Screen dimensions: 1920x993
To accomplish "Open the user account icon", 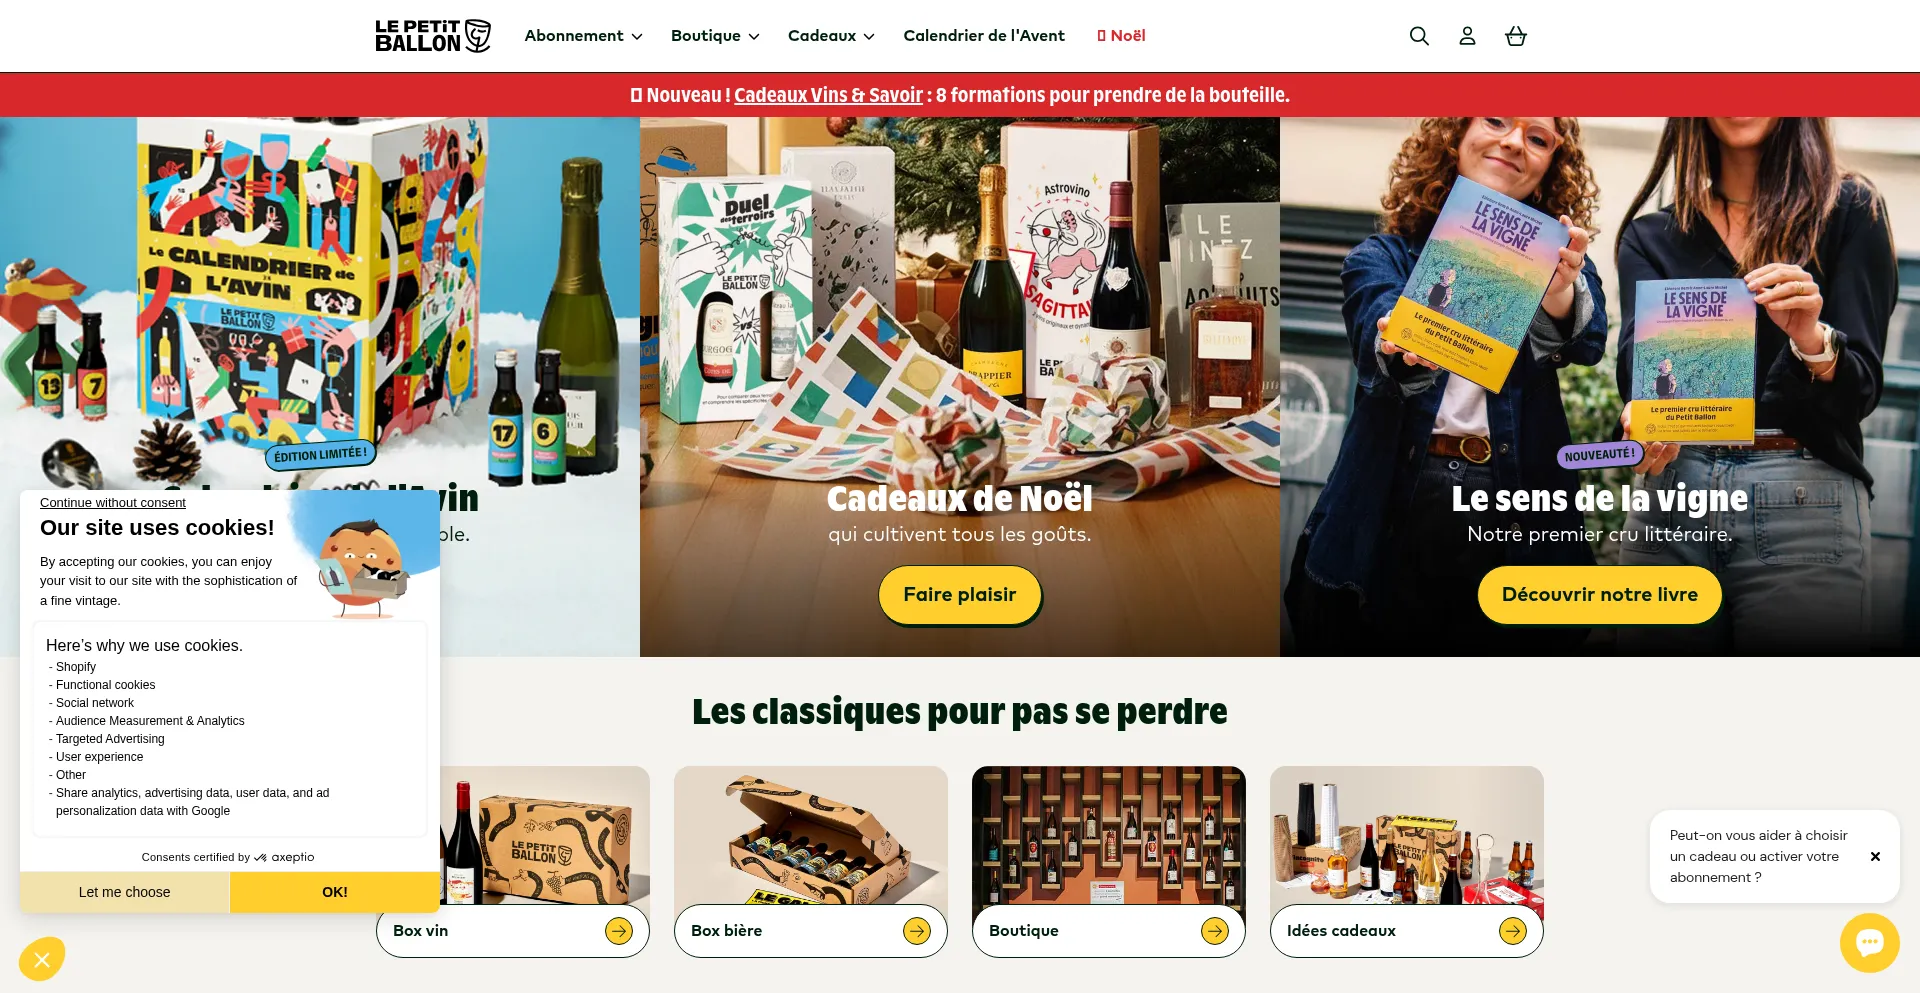I will 1467,36.
